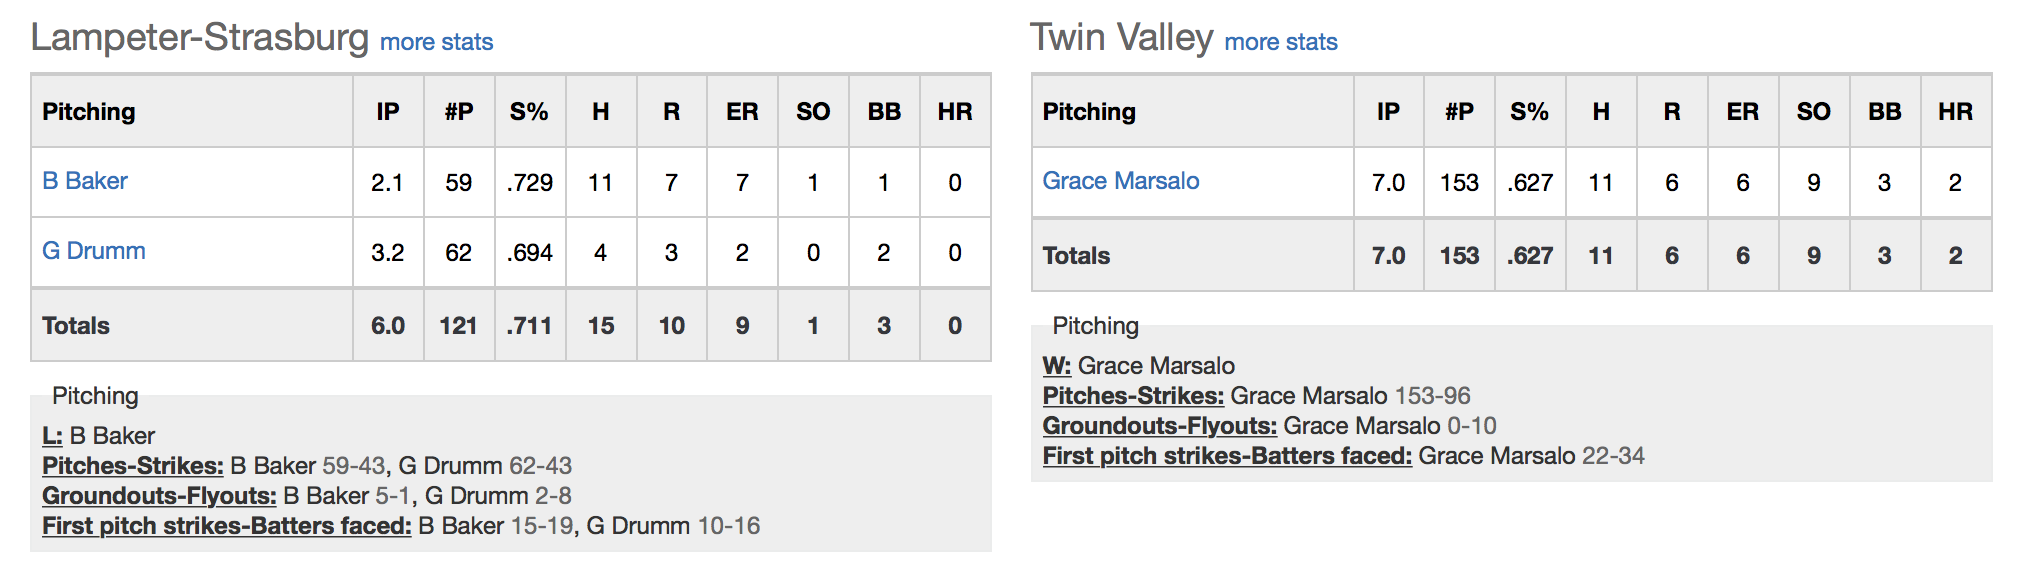2026x564 pixels.
Task: Click Lampeter-Strasburg Totals row label
Action: (x=76, y=326)
